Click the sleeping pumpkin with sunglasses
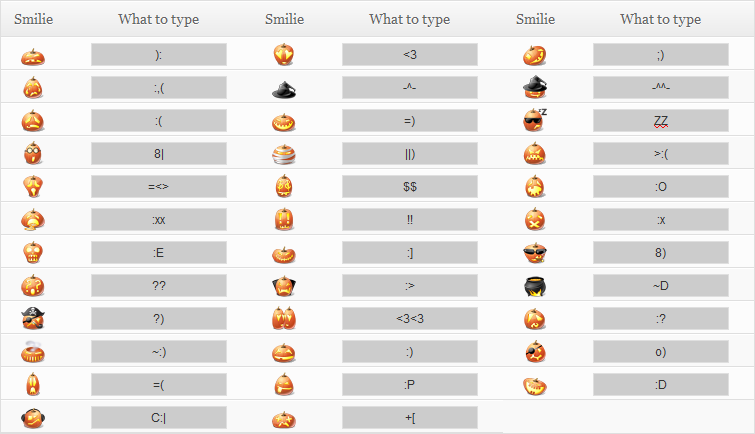The image size is (755, 434). point(534,120)
